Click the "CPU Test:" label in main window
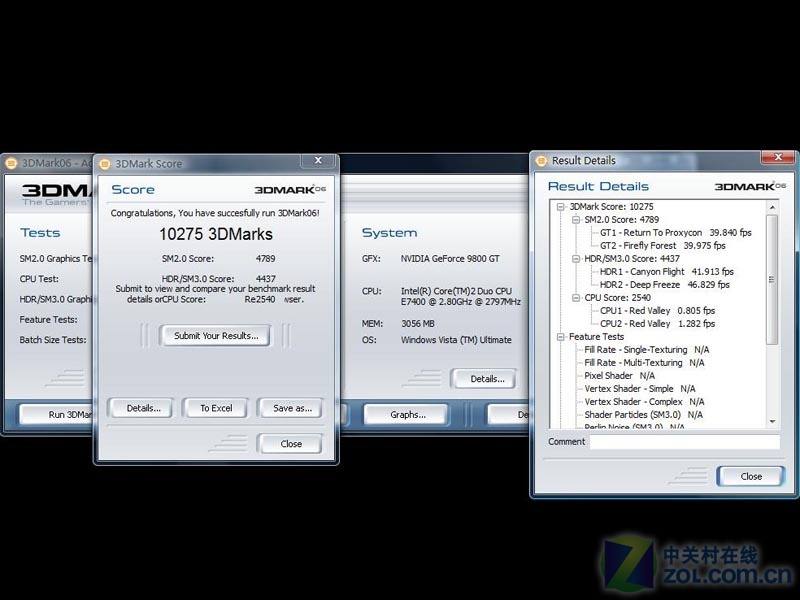This screenshot has height=600, width=800. click(39, 279)
